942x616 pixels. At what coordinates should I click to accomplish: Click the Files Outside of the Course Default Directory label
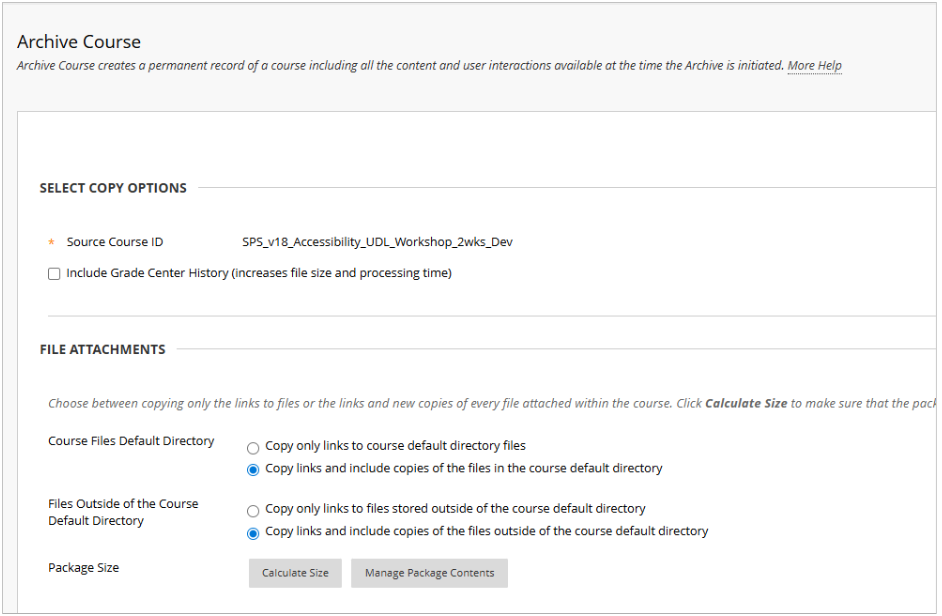pyautogui.click(x=123, y=512)
